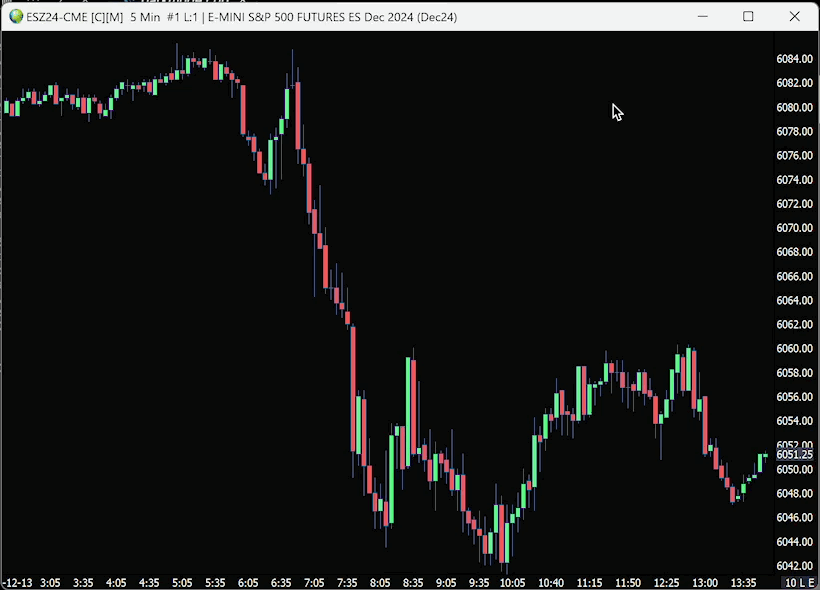Click the 6068.00 price axis label

[x=794, y=252]
